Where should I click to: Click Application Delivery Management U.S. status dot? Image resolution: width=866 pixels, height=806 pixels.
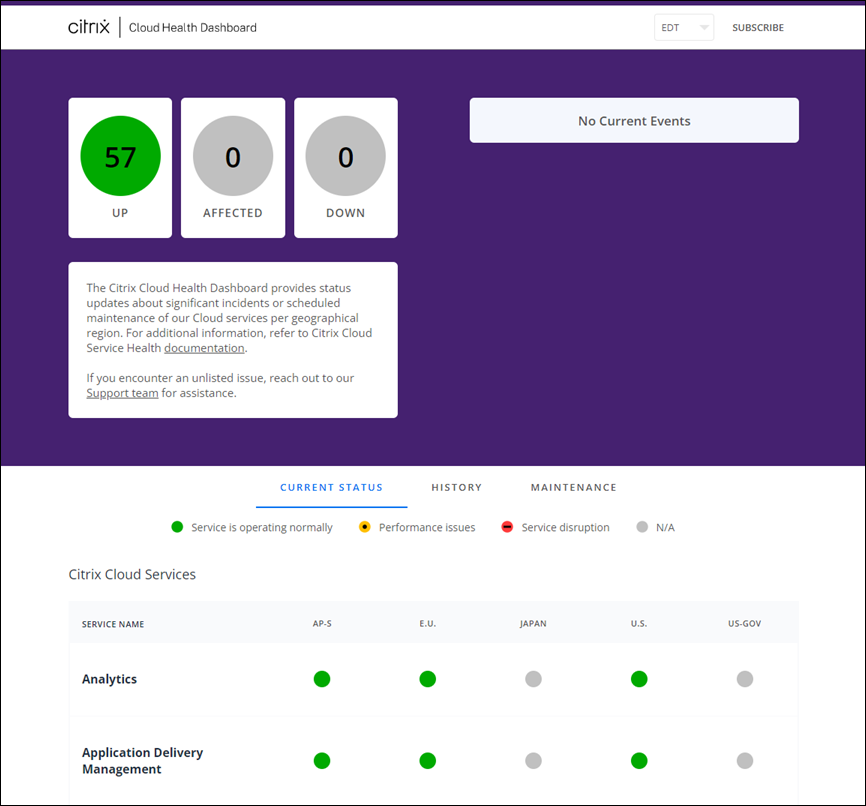[x=639, y=761]
